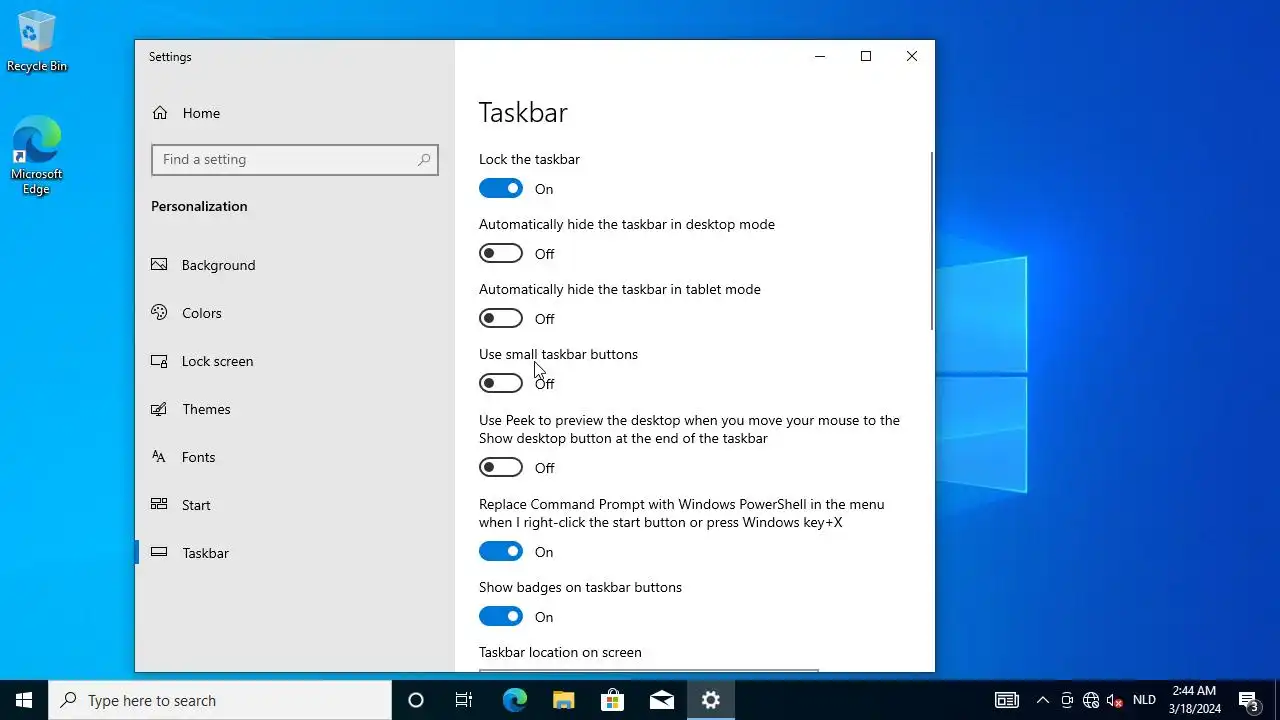Minimize the Settings window
This screenshot has width=1280, height=720.
coord(820,56)
